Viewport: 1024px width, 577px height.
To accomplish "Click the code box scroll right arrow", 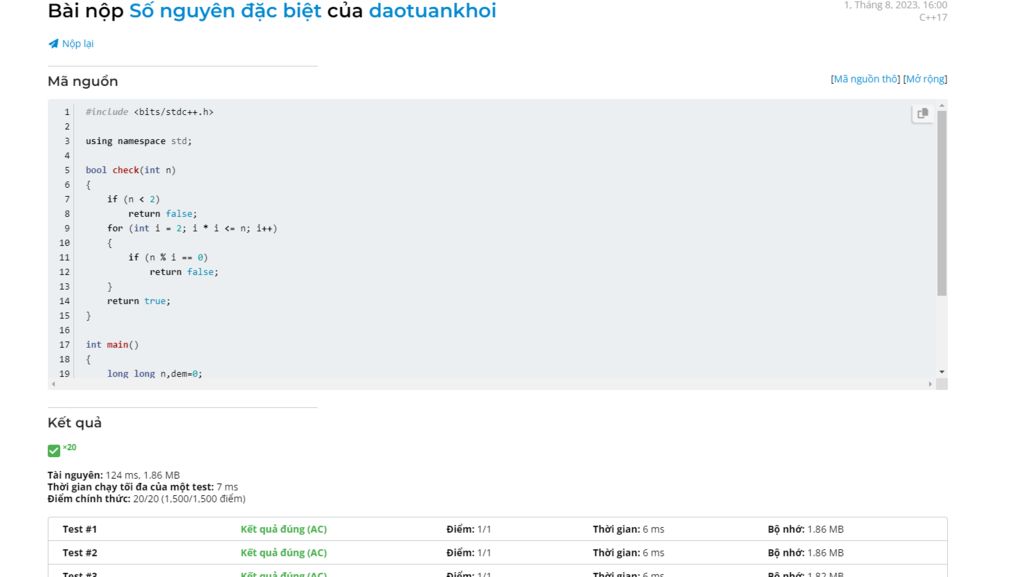I will pos(930,383).
